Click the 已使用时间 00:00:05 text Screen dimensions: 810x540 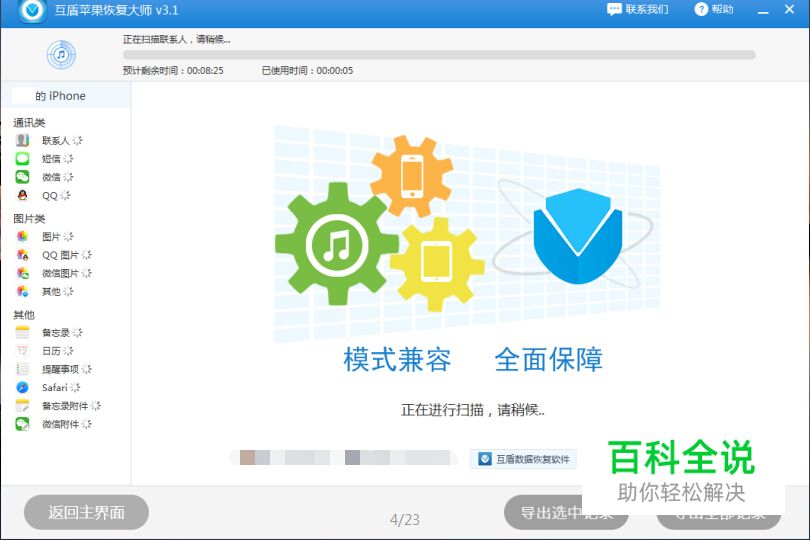click(x=307, y=71)
